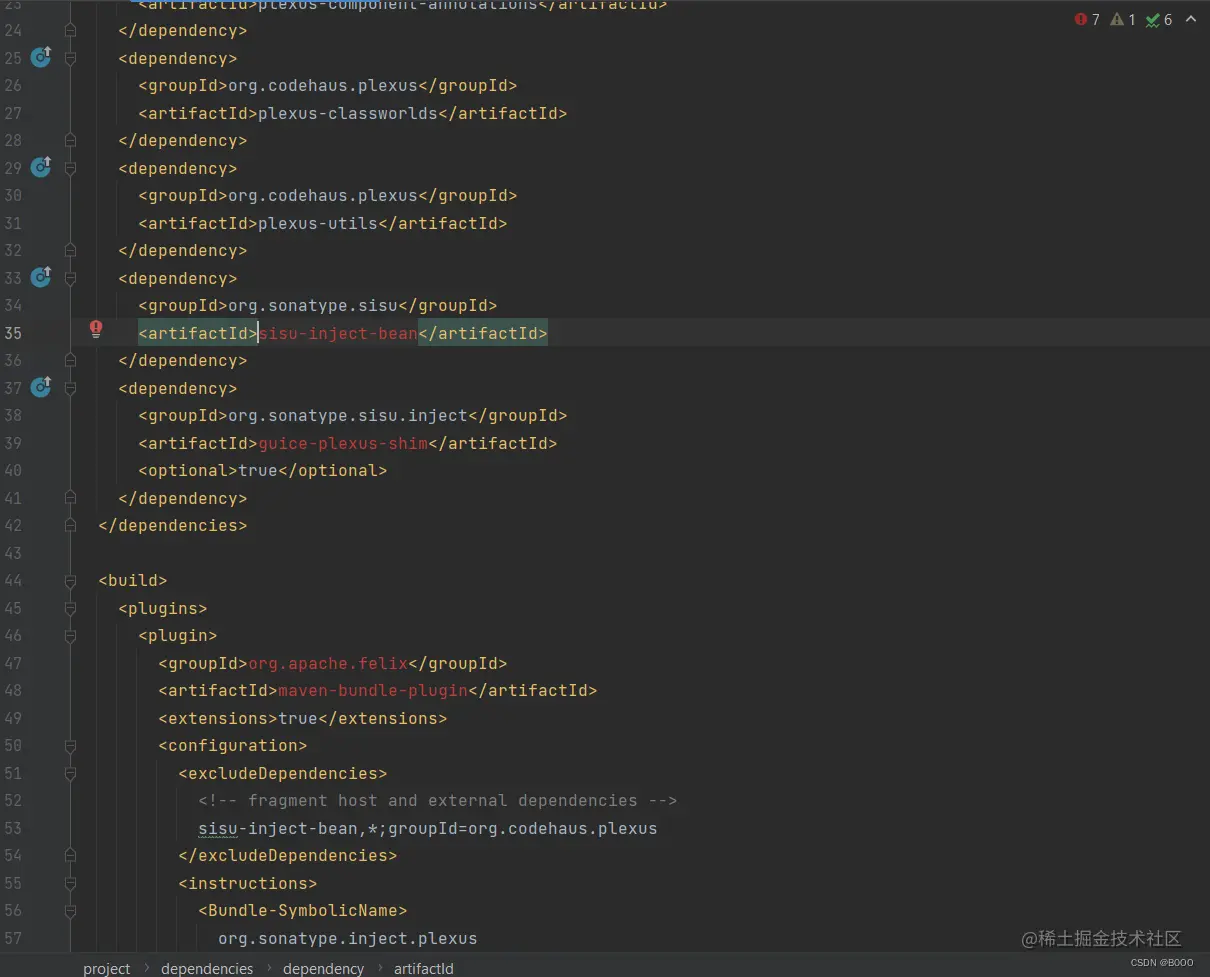Click the gutter update icon on line 25
Viewport: 1210px width, 977px height.
(x=41, y=58)
